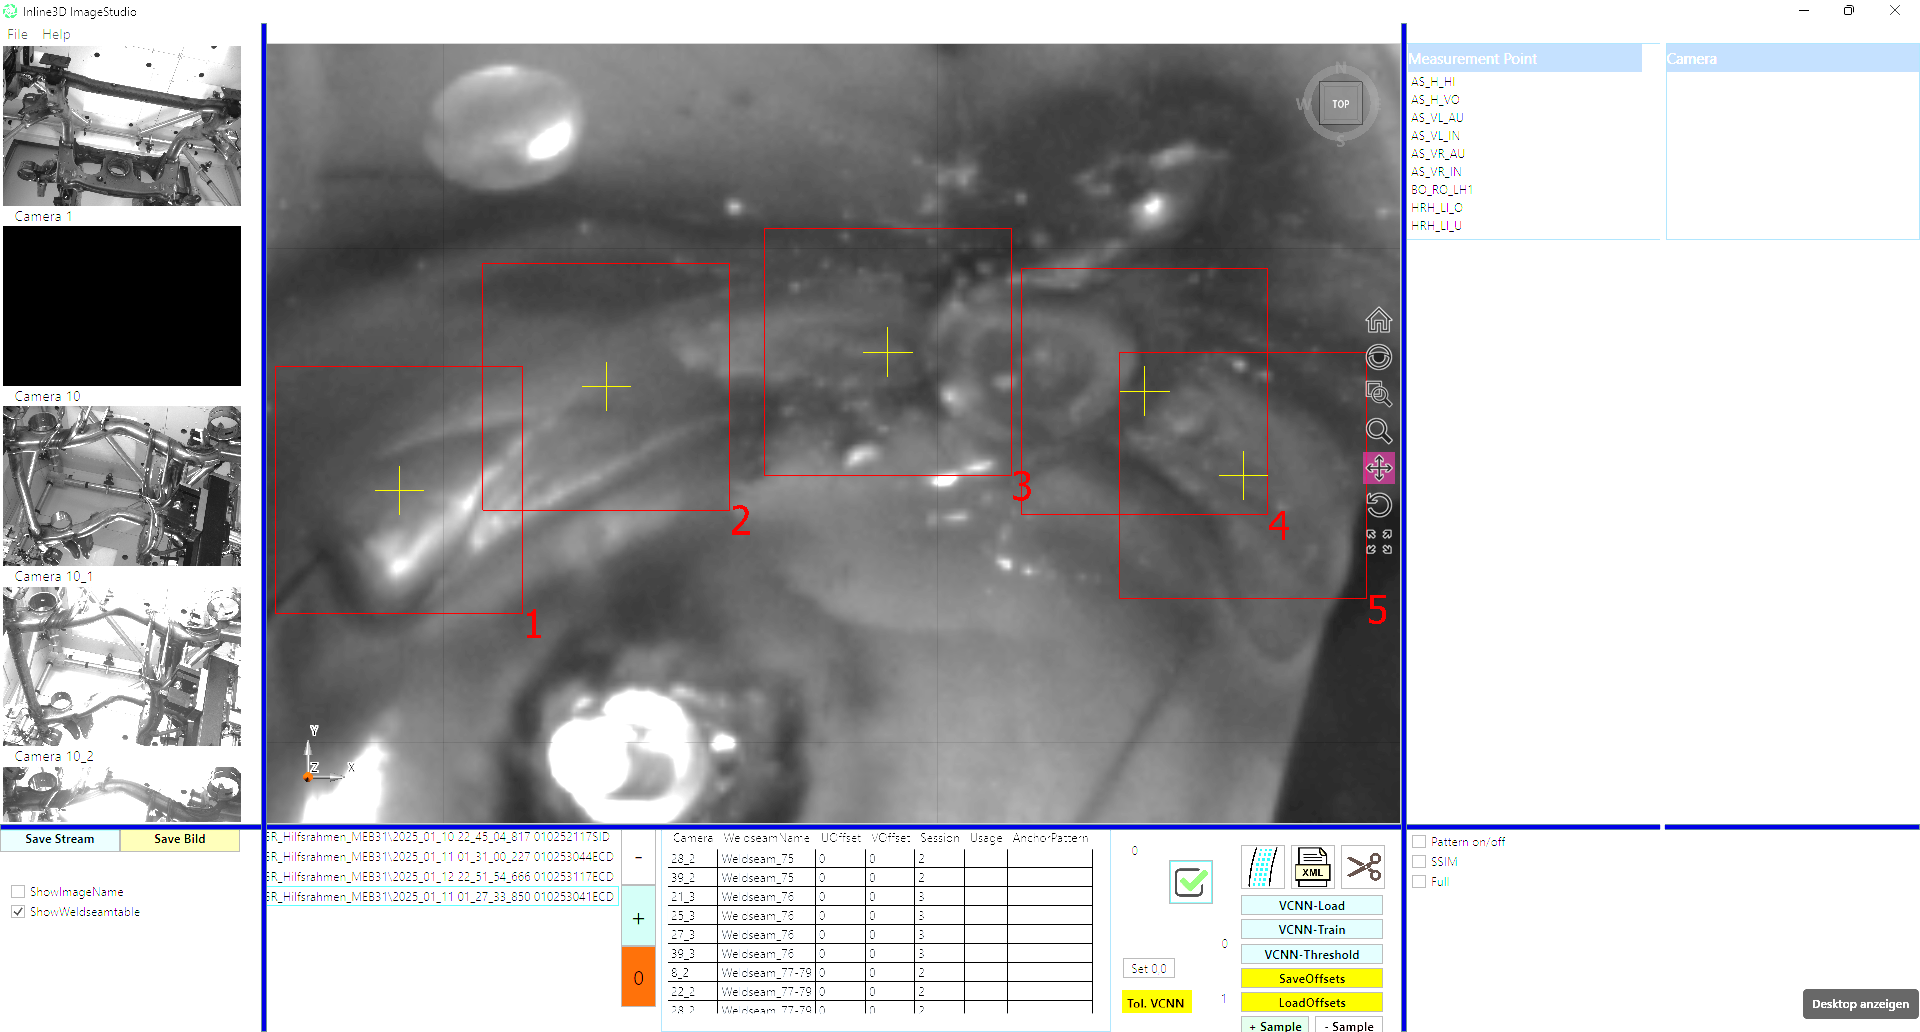Select the Camera 1 thumbnail

click(x=122, y=126)
